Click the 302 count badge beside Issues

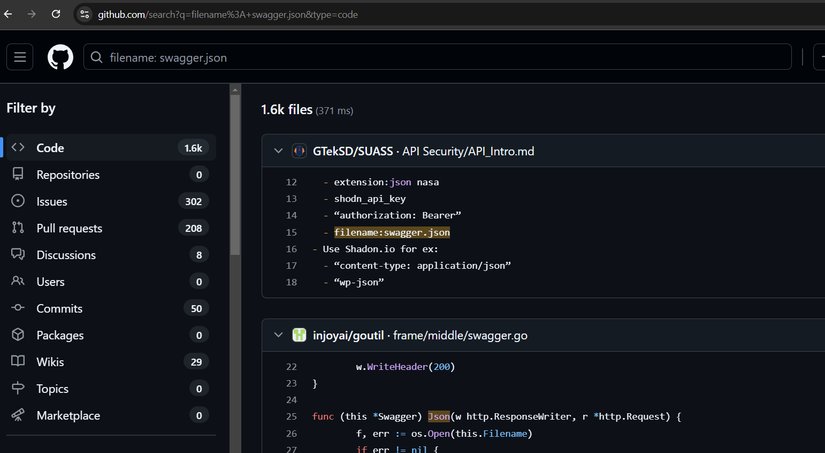(x=193, y=202)
